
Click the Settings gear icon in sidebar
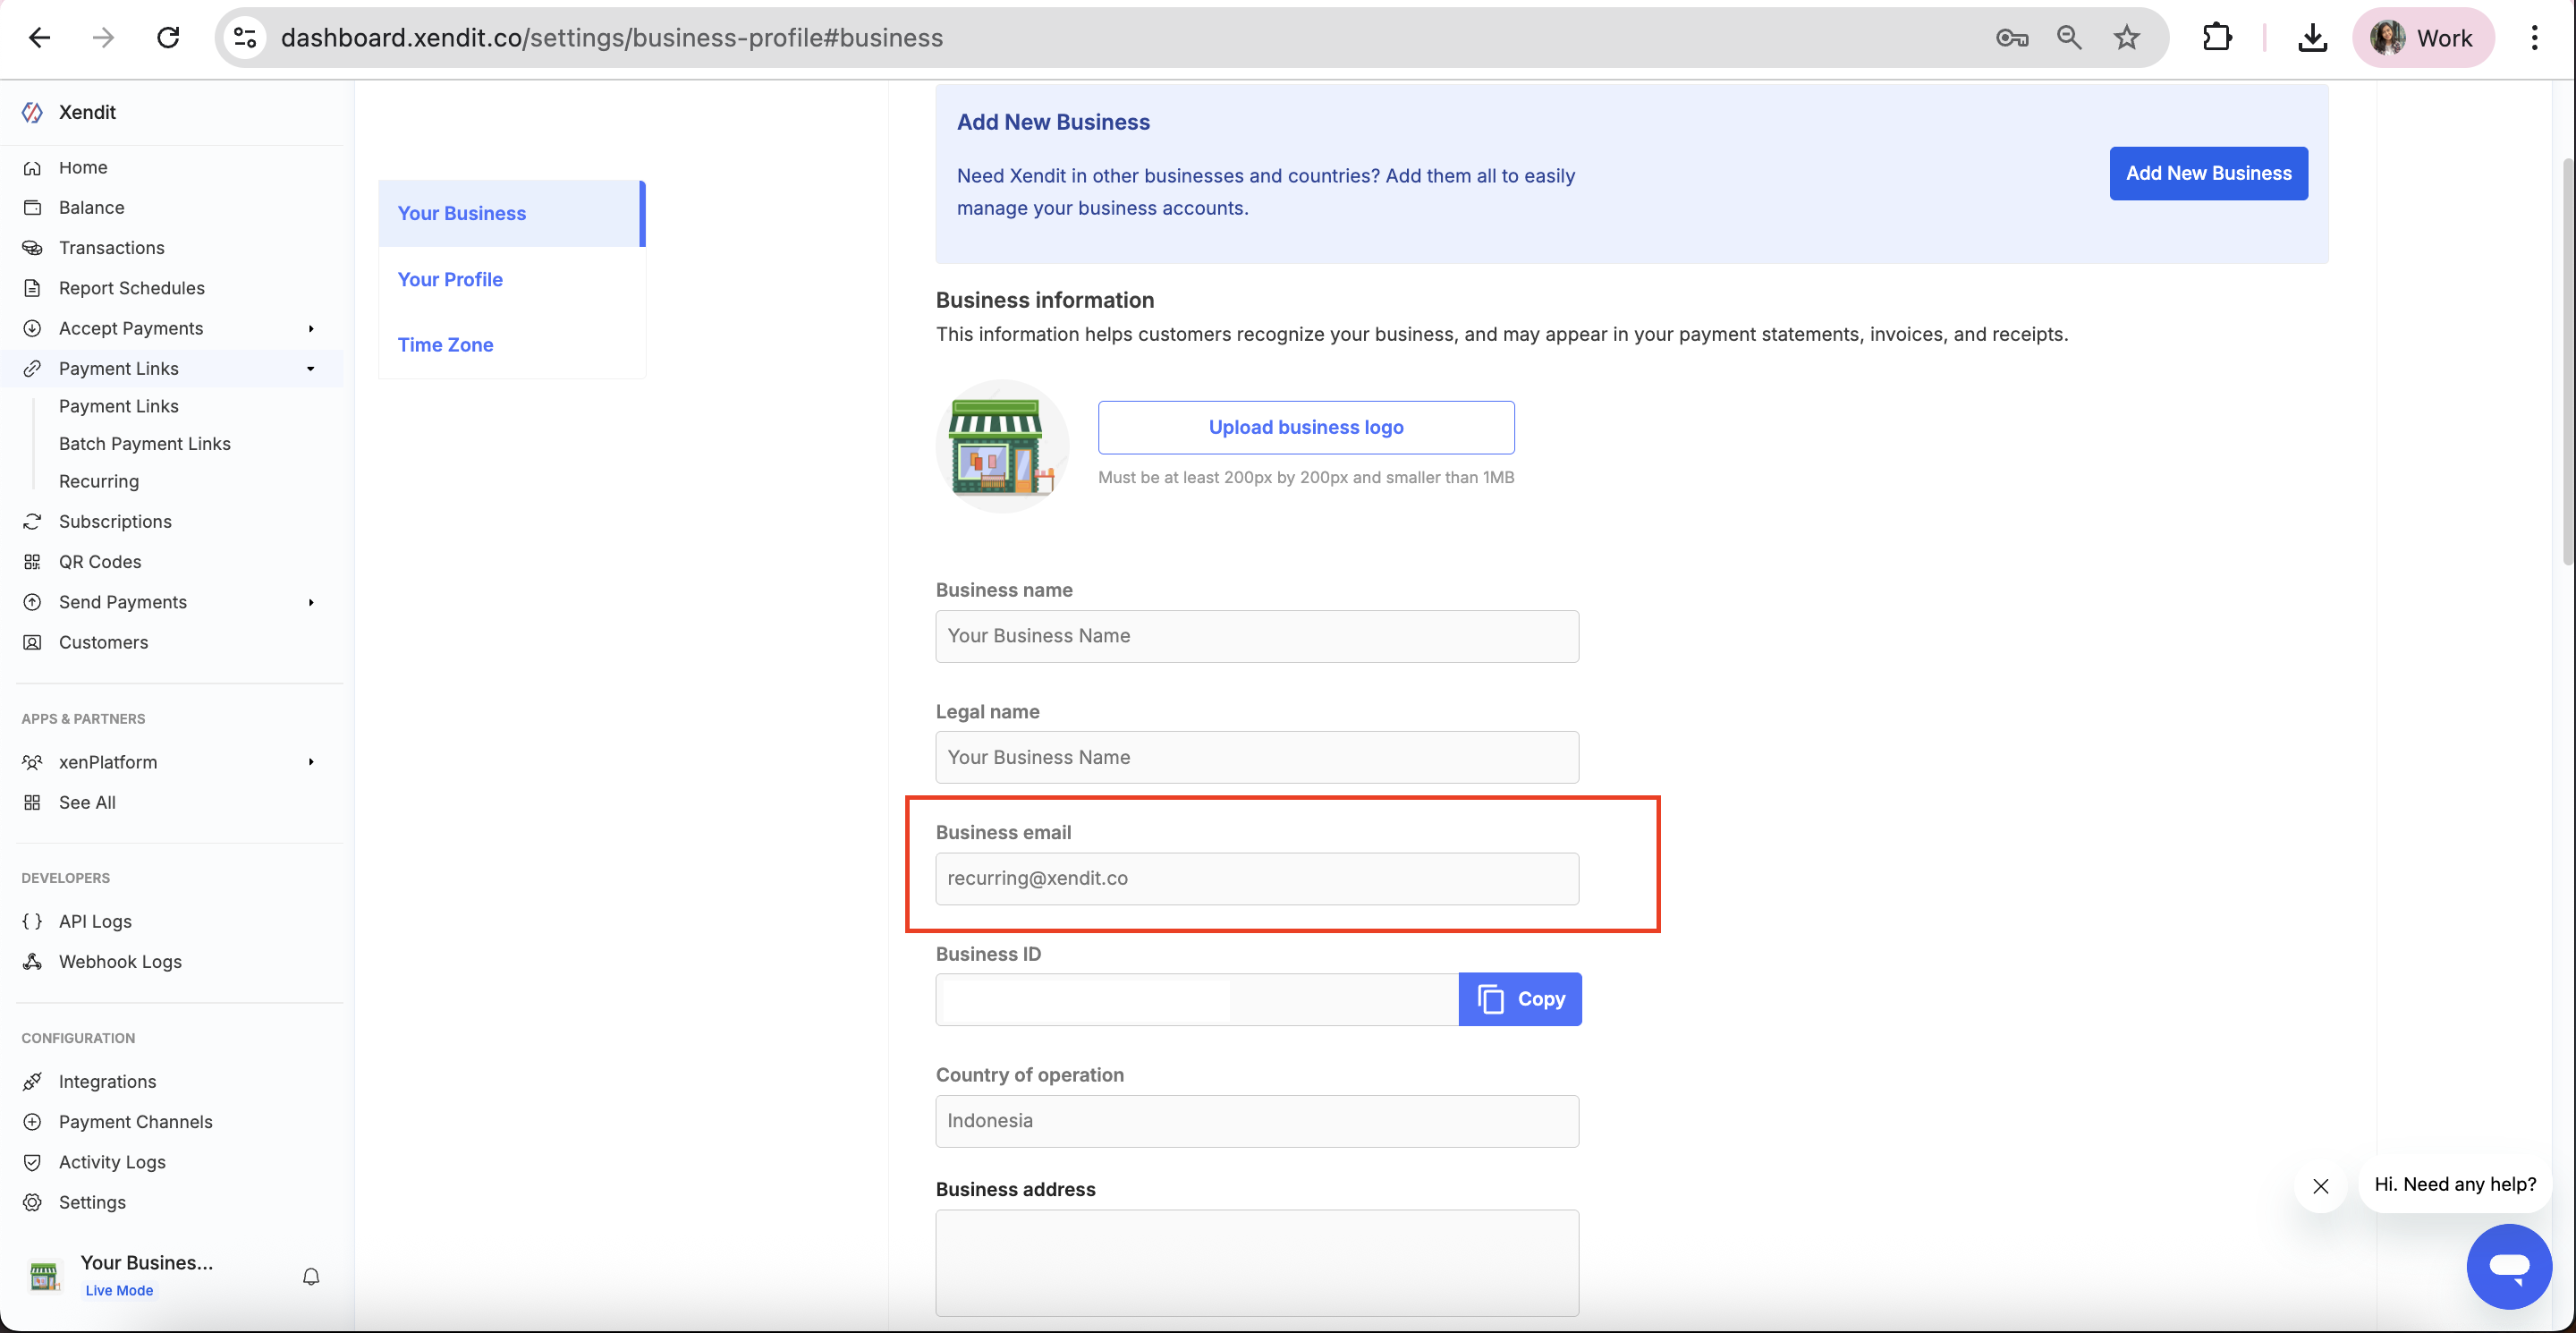pyautogui.click(x=32, y=1202)
